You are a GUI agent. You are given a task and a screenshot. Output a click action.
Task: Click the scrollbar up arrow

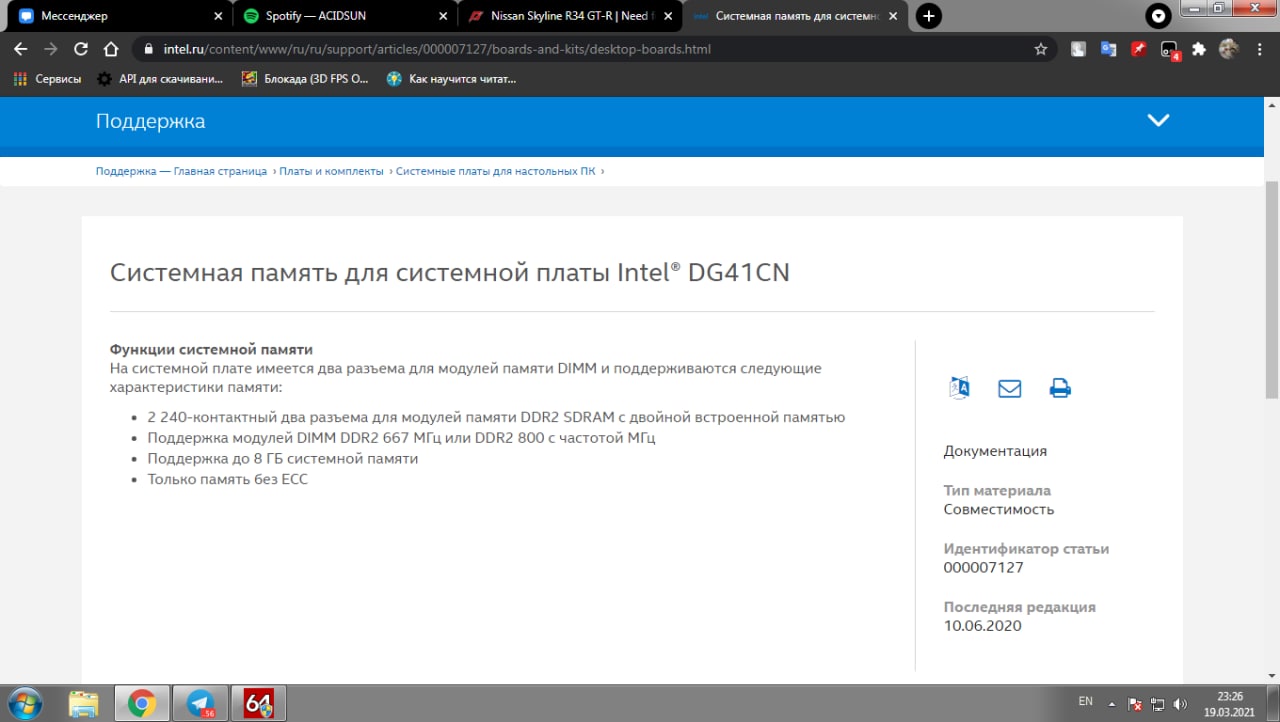(x=1271, y=105)
